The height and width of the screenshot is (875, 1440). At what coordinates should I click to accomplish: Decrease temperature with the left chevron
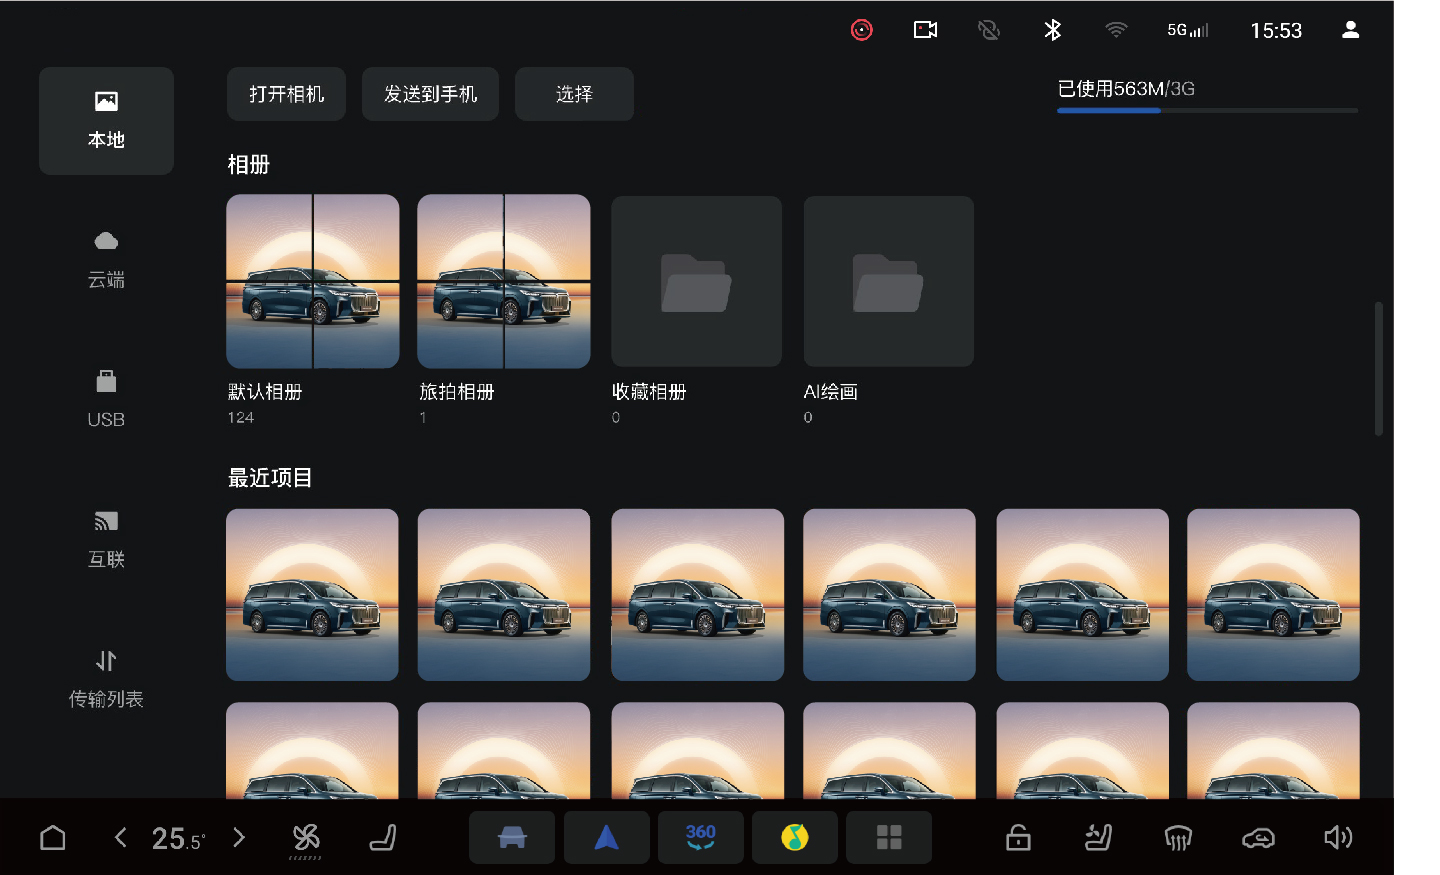click(x=120, y=837)
